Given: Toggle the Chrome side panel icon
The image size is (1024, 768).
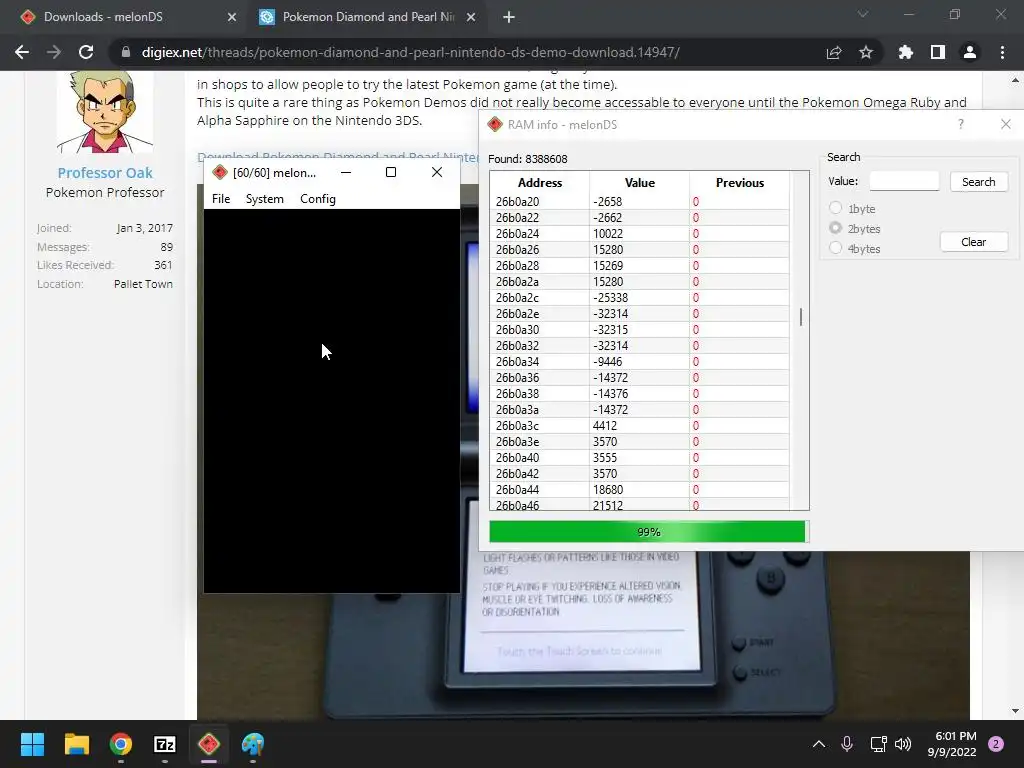Looking at the screenshot, I should pyautogui.click(x=938, y=52).
